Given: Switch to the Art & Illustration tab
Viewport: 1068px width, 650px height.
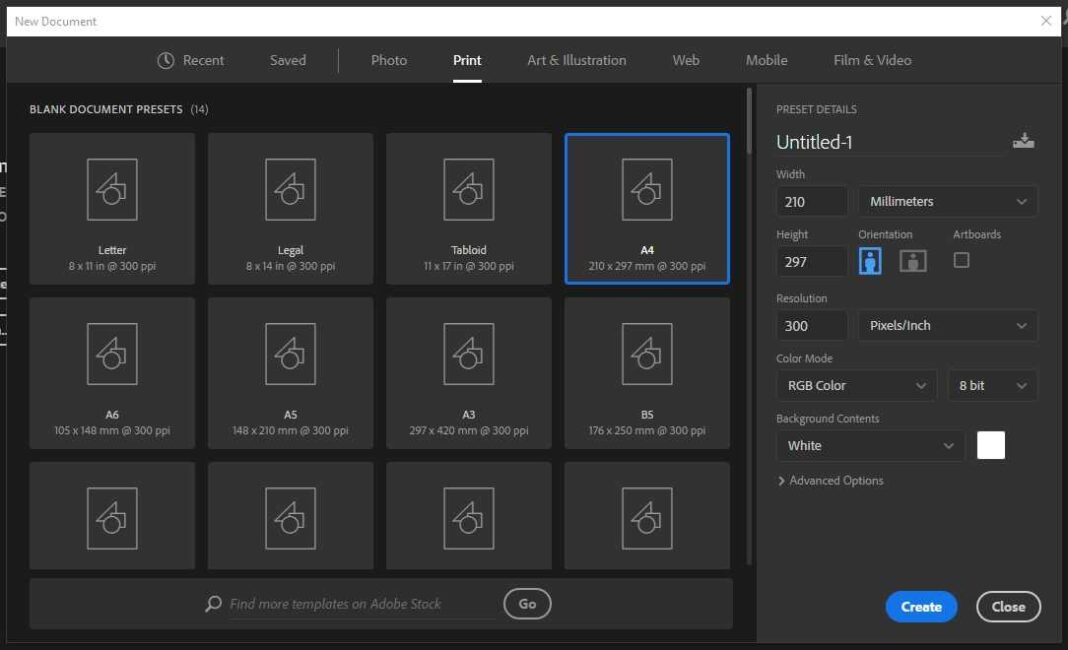Looking at the screenshot, I should 576,60.
